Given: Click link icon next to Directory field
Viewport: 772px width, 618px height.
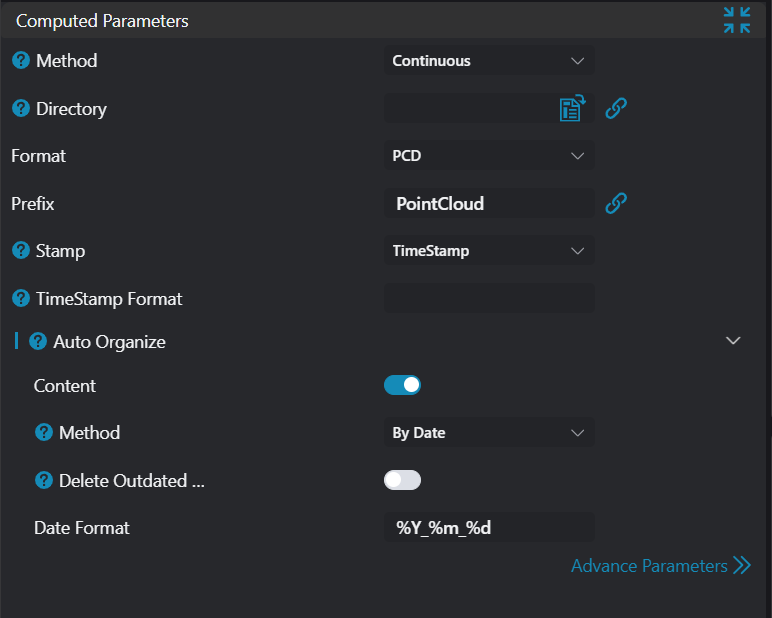Looking at the screenshot, I should click(616, 108).
